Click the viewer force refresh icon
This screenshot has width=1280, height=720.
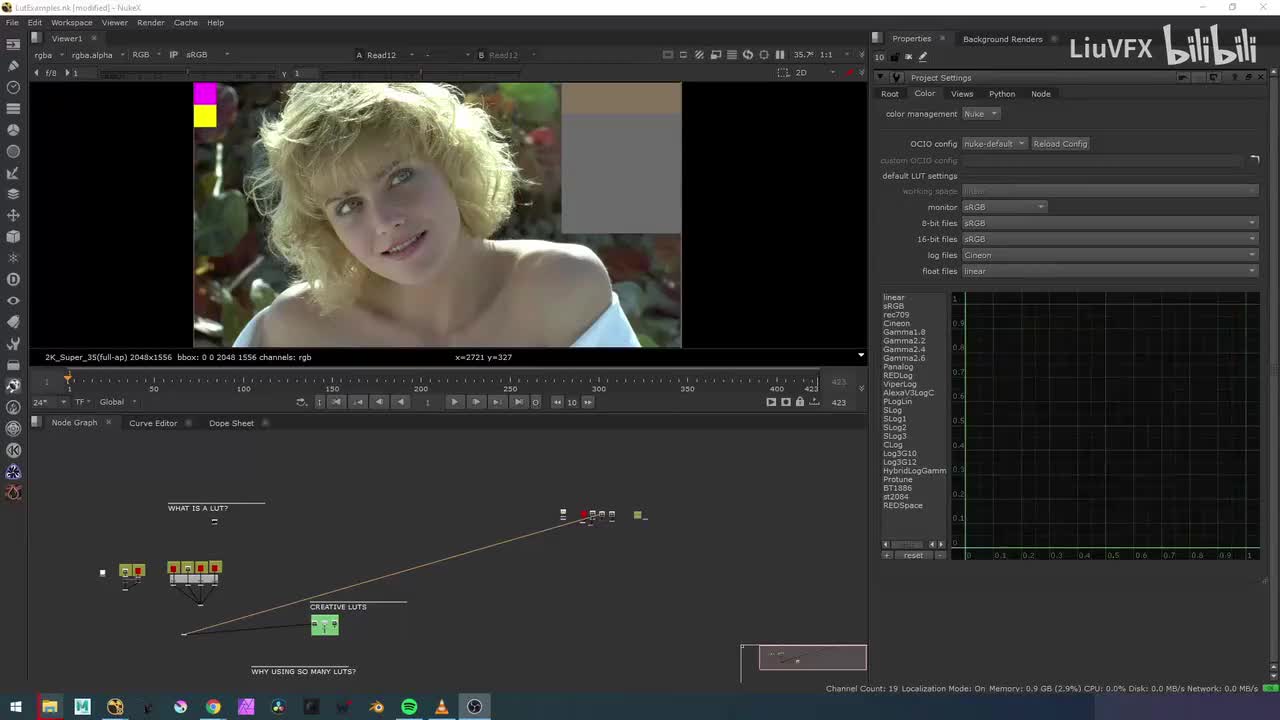click(748, 55)
